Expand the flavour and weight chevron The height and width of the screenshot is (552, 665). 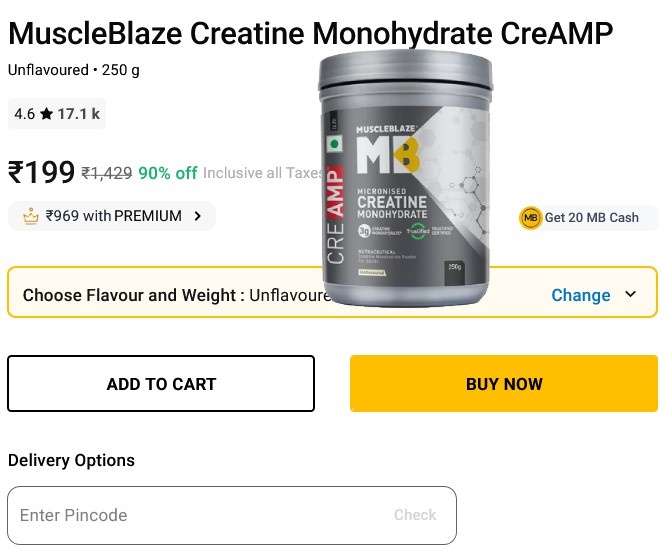(630, 294)
